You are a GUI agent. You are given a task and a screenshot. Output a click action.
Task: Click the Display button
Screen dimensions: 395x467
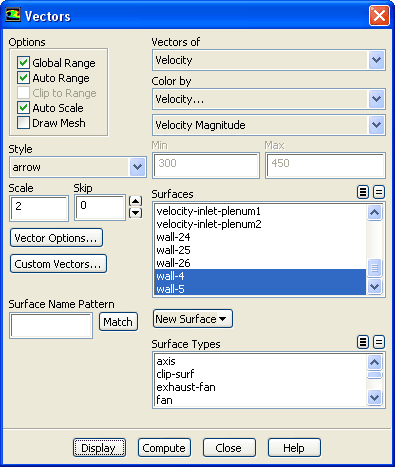[99, 448]
